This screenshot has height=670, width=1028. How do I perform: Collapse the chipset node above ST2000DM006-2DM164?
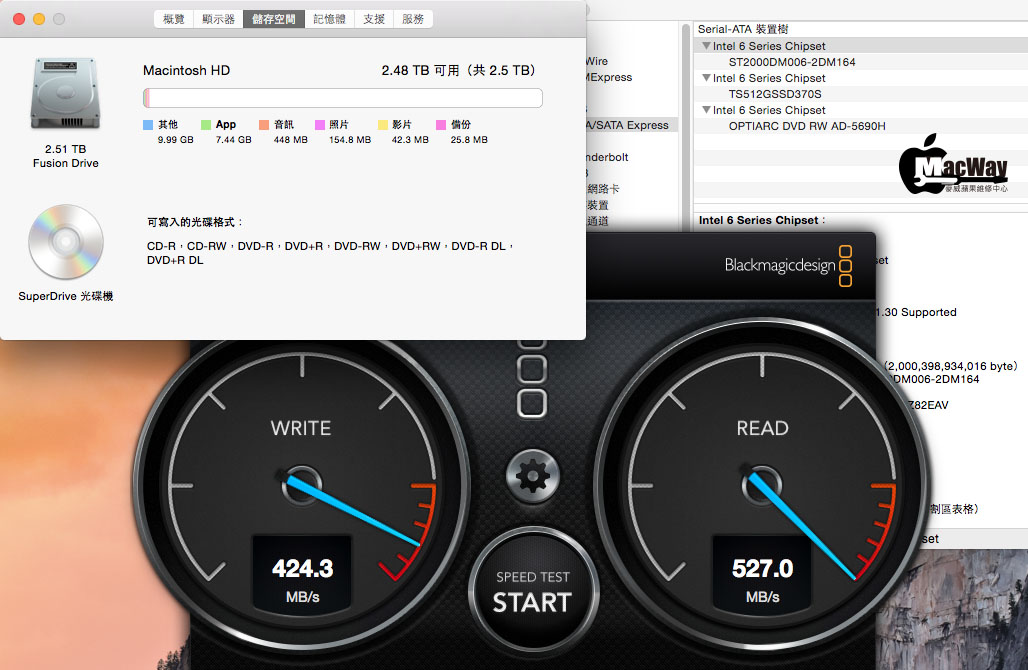pos(706,46)
